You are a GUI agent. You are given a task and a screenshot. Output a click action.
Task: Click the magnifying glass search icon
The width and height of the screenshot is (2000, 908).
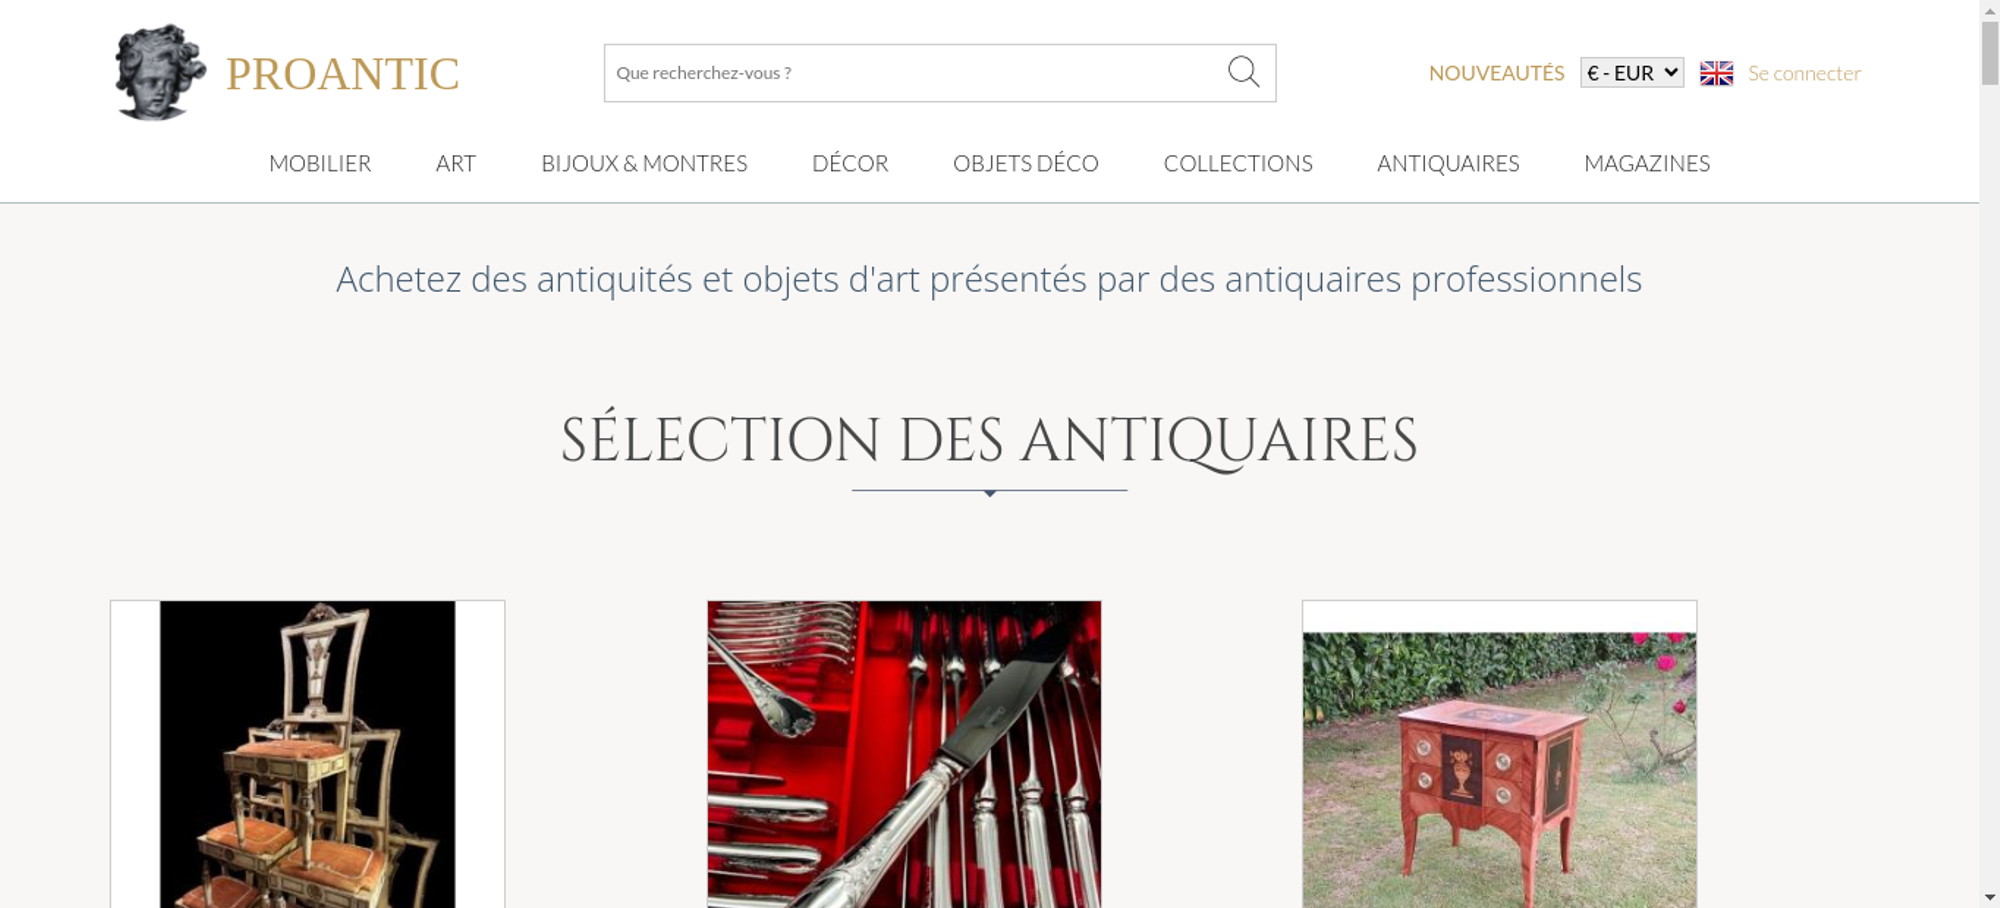pos(1243,72)
